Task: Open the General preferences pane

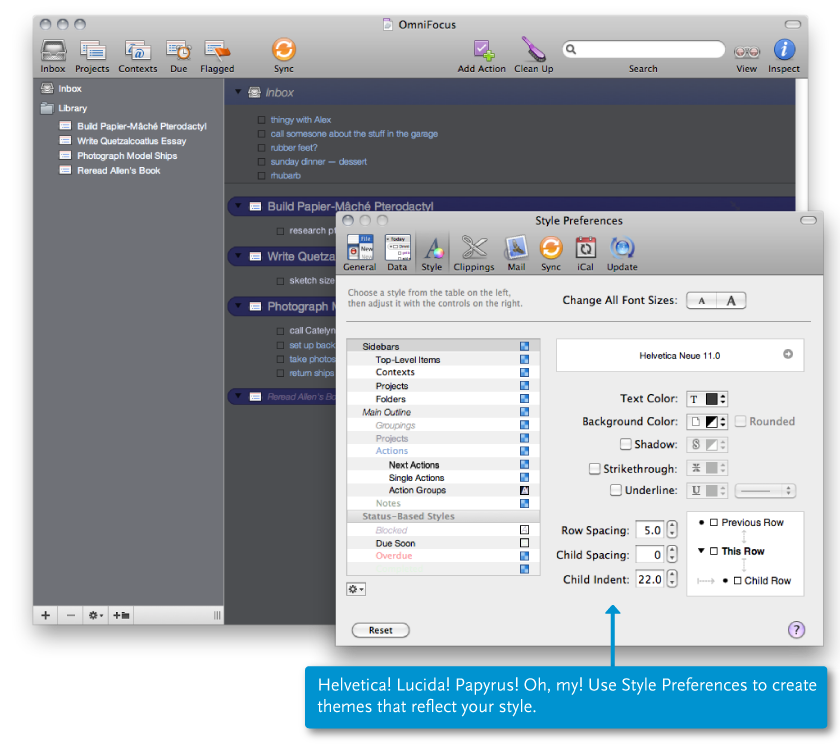Action: (359, 253)
